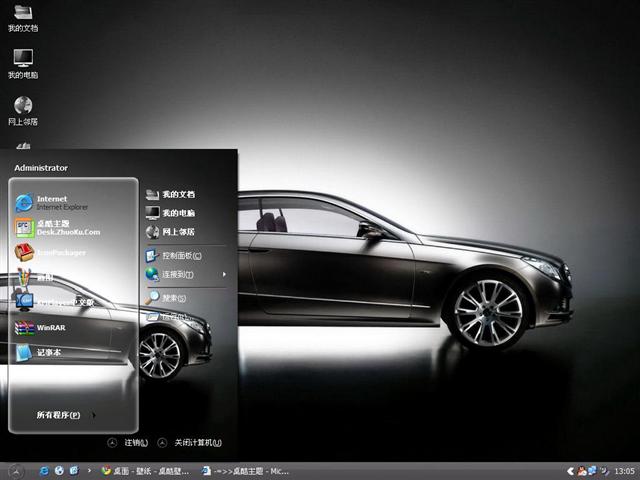Screen dimensions: 640x480
Task: Open 控制面板 (Control Panel)
Action: [180, 256]
